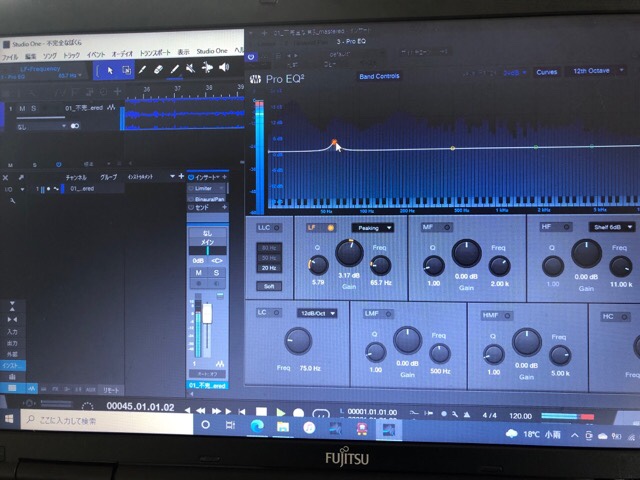Select the Paint line tool
Viewport: 640px width, 480px height.
click(175, 69)
